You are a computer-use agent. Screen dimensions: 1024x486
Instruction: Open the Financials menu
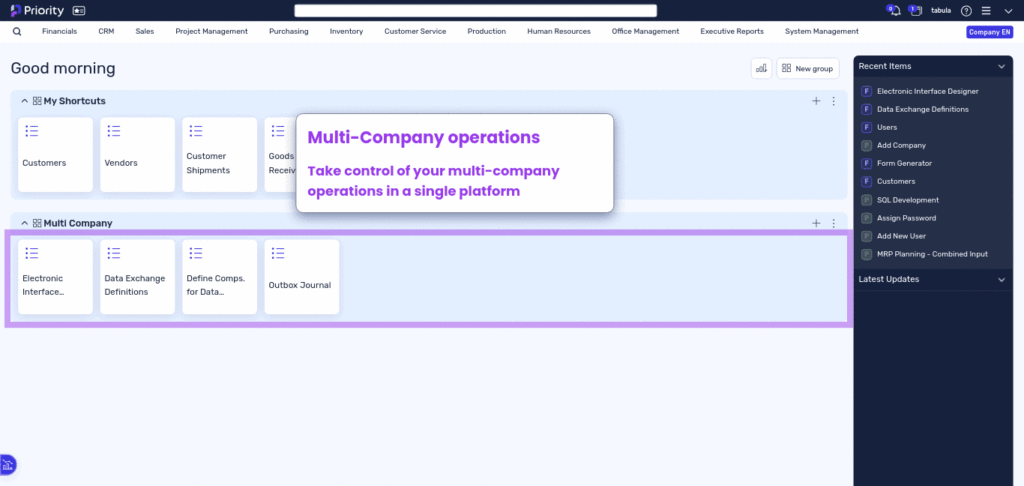(59, 31)
